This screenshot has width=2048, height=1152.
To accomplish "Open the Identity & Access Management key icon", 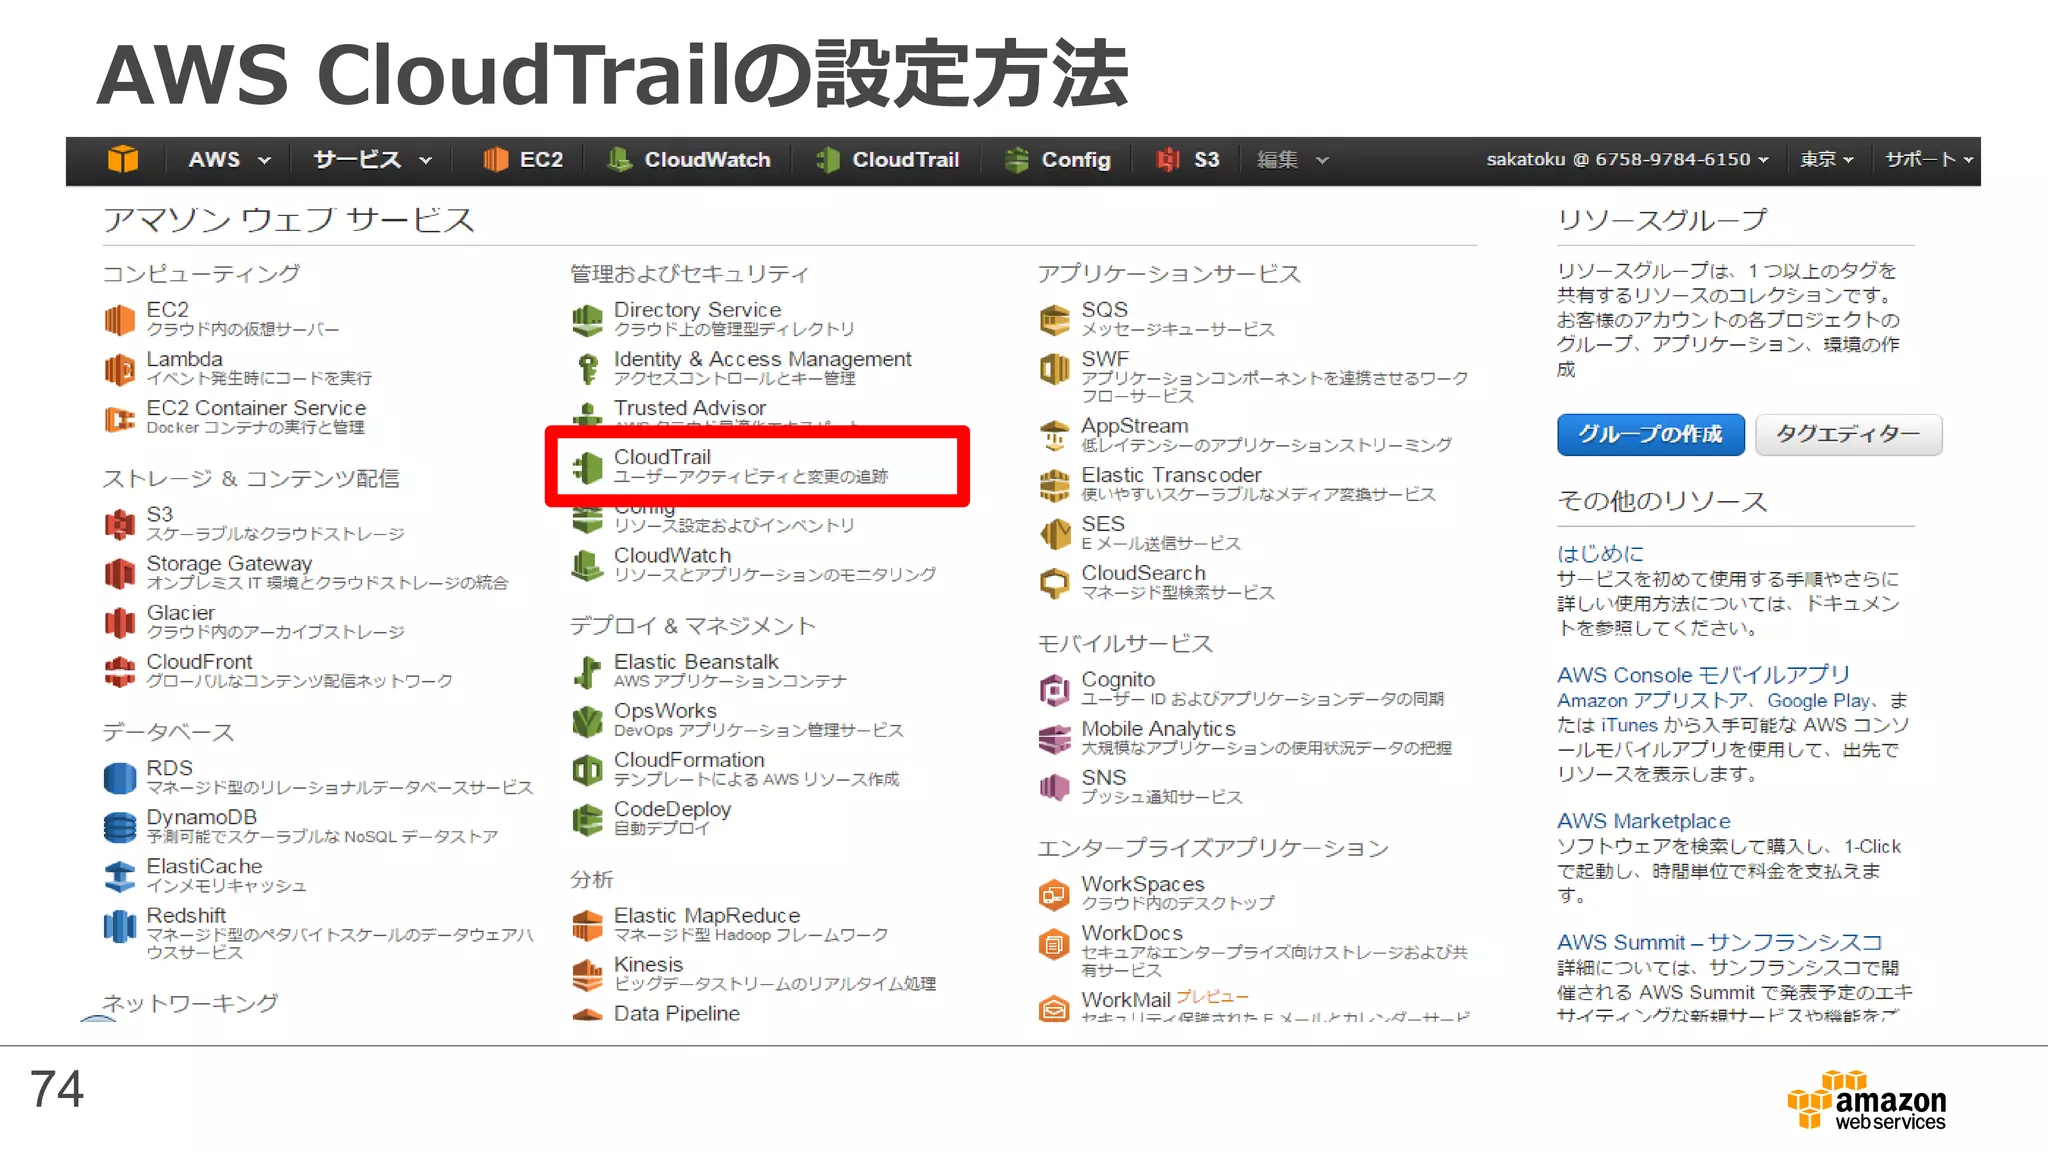I will pos(587,369).
